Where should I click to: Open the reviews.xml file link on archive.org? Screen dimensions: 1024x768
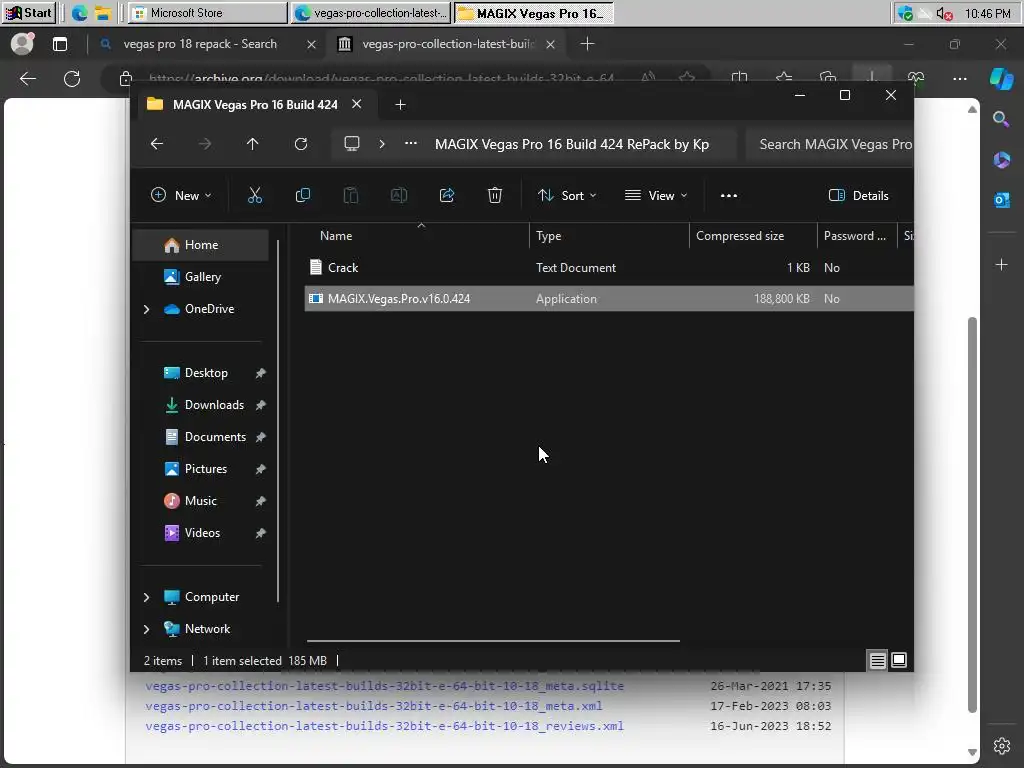[x=385, y=726]
